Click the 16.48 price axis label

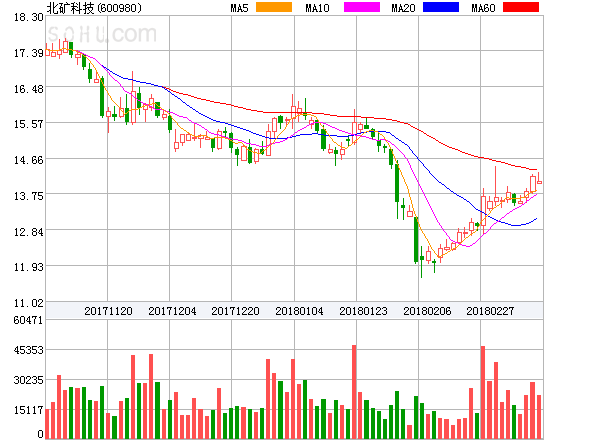click(x=29, y=89)
